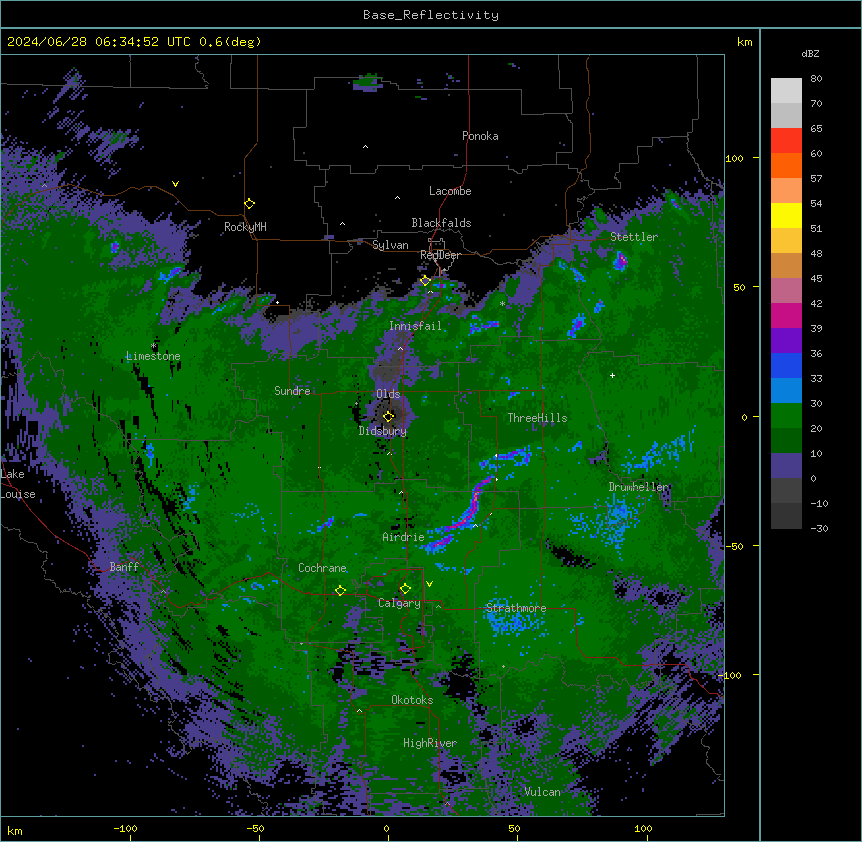This screenshot has width=862, height=842.
Task: Click the ThreeHills label
Action: [x=537, y=418]
